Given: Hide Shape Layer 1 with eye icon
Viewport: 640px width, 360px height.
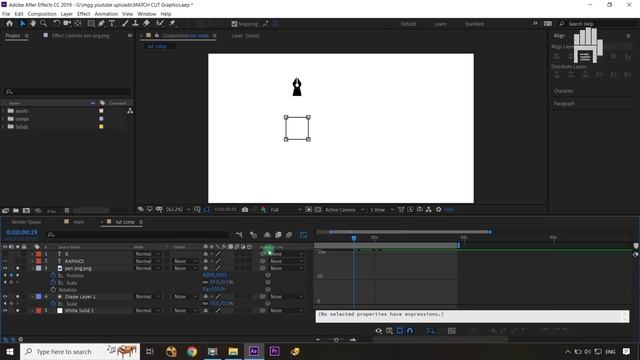Looking at the screenshot, I should (5, 296).
